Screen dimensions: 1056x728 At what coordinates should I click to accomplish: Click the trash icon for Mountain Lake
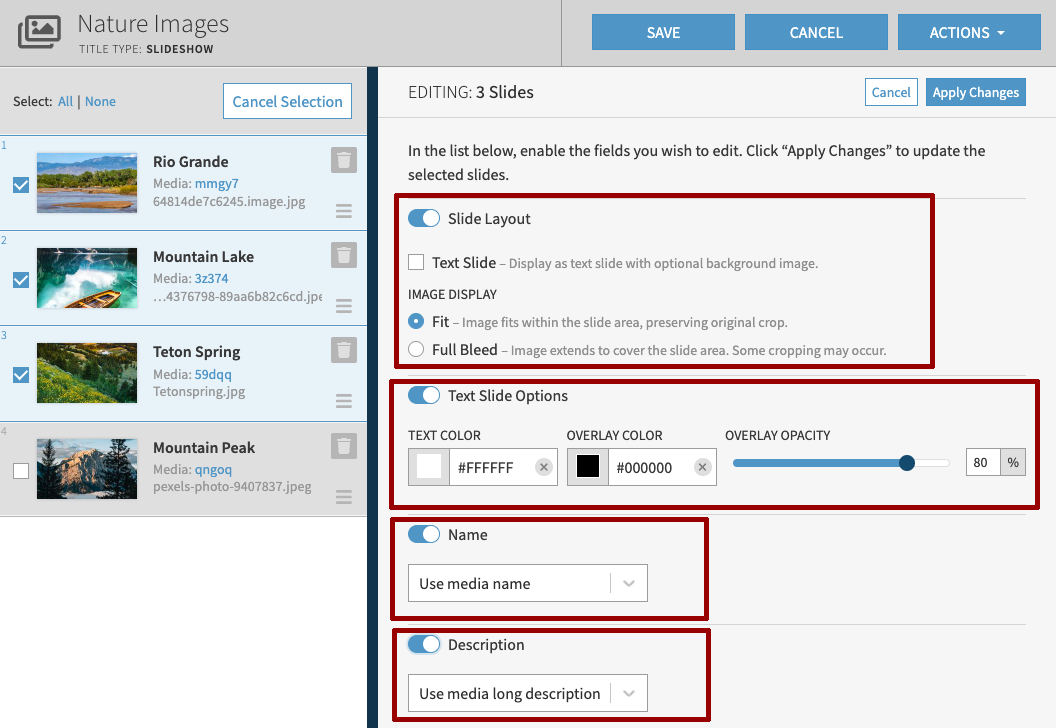pos(343,255)
